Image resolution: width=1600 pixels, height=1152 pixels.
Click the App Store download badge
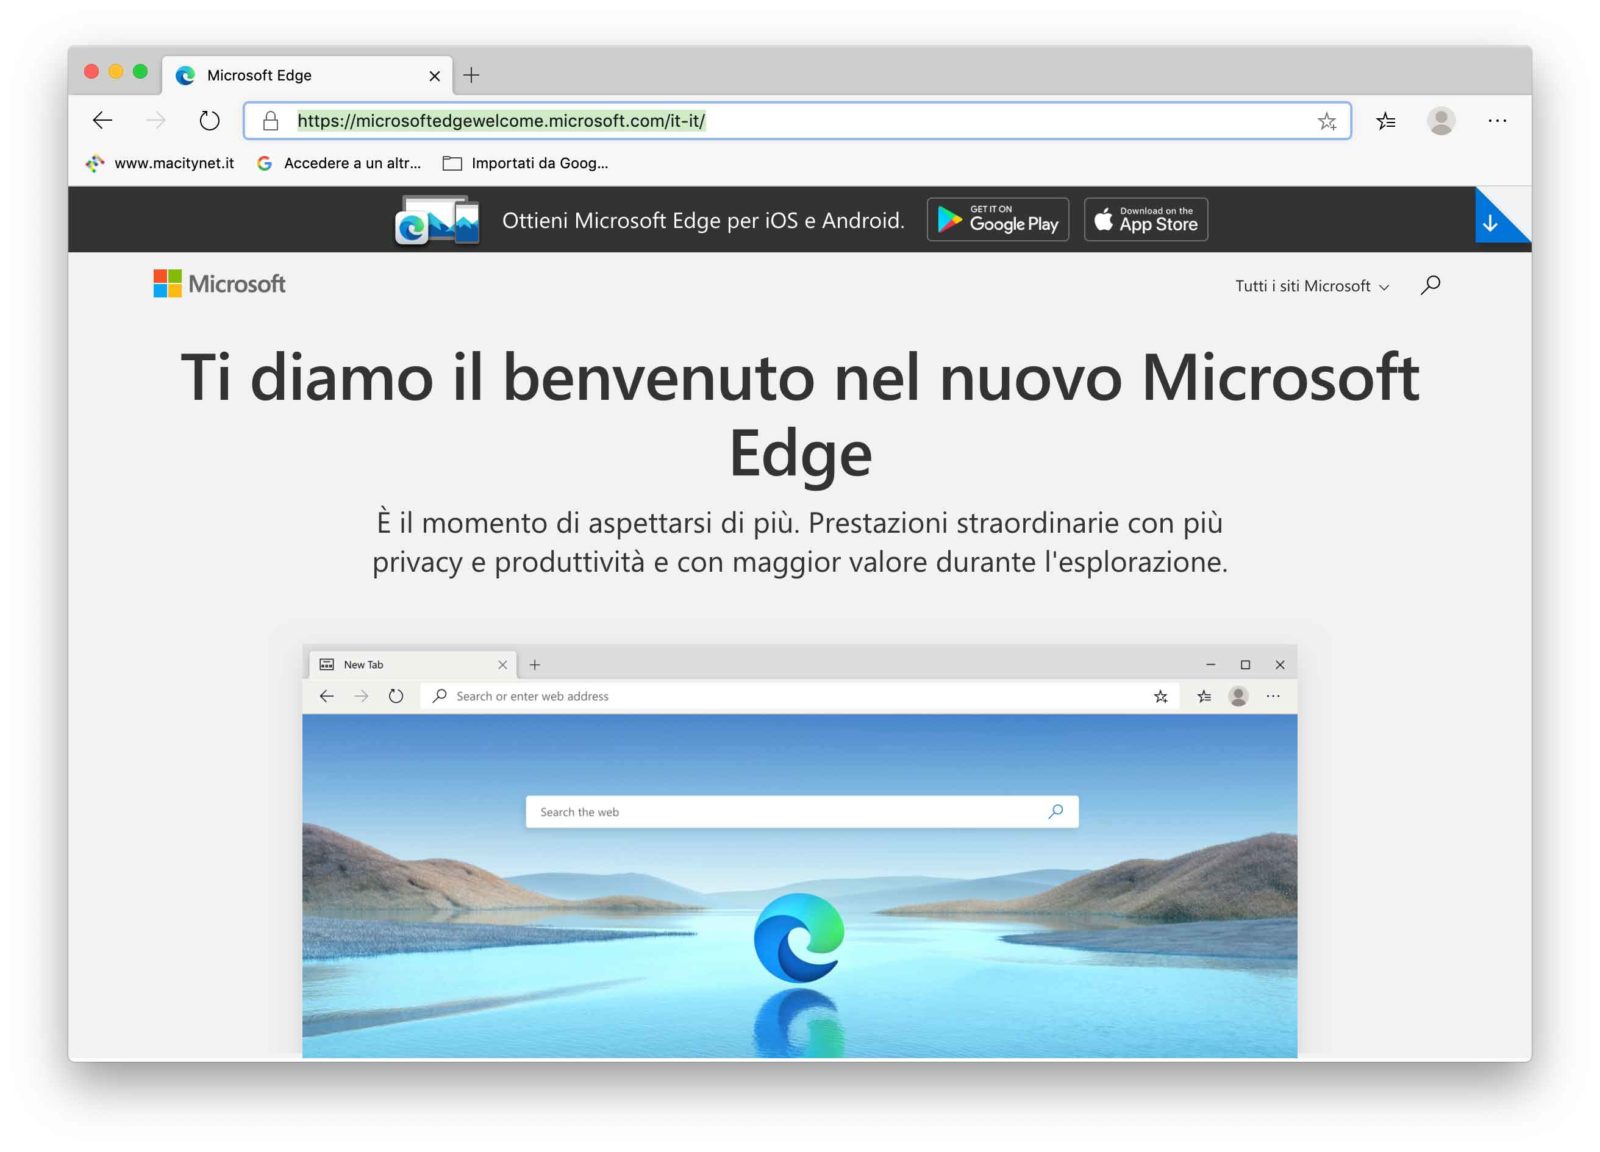(1146, 219)
